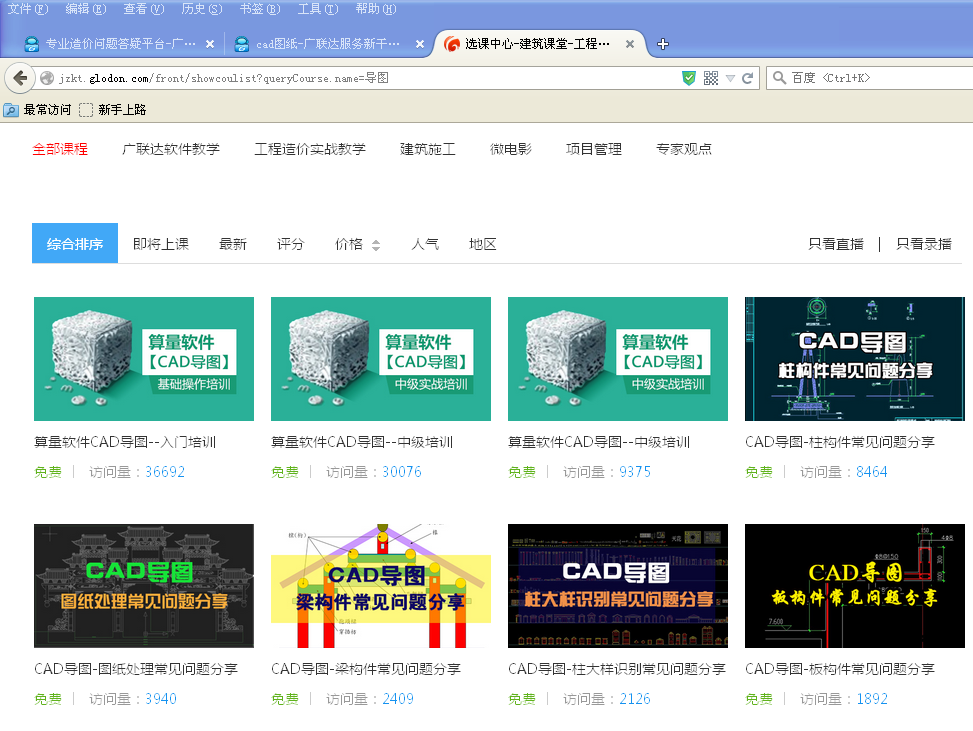Screen dimensions: 973x731
Task: Open the QR code icon in address bar
Action: pyautogui.click(x=711, y=78)
